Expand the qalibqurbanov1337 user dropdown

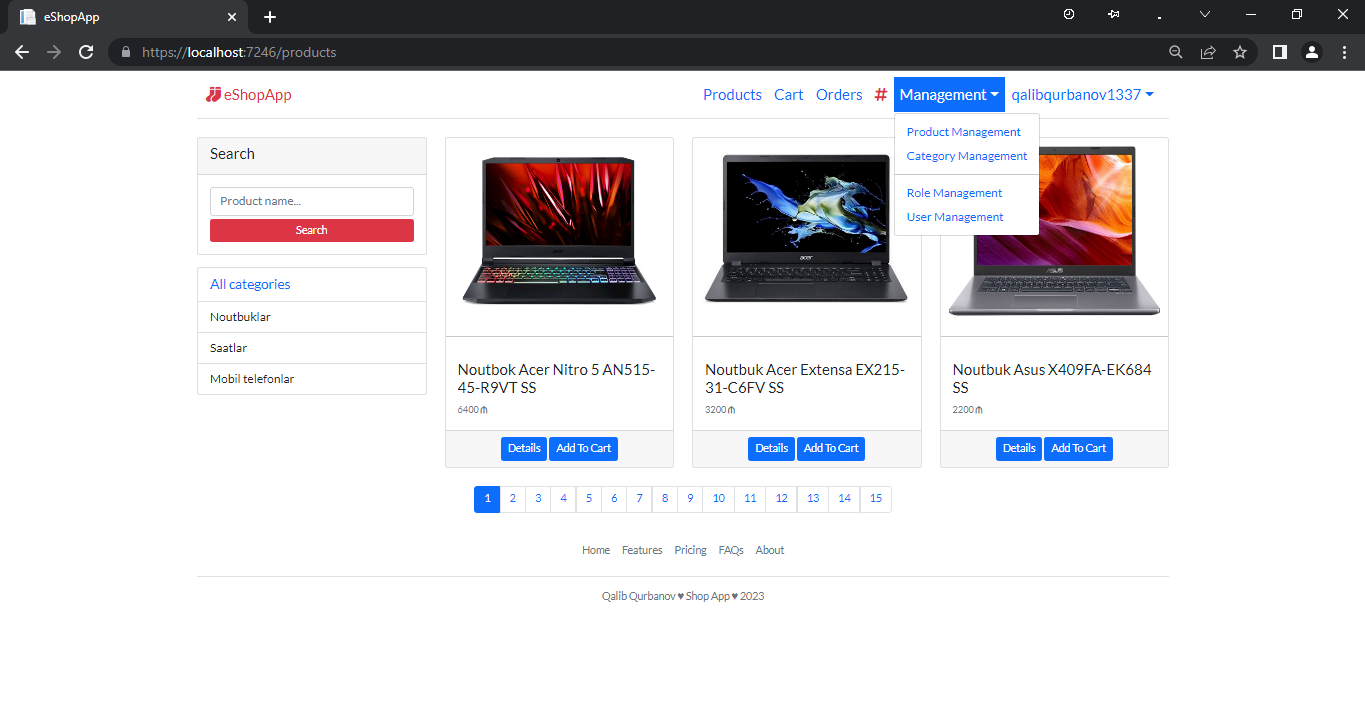tap(1082, 95)
